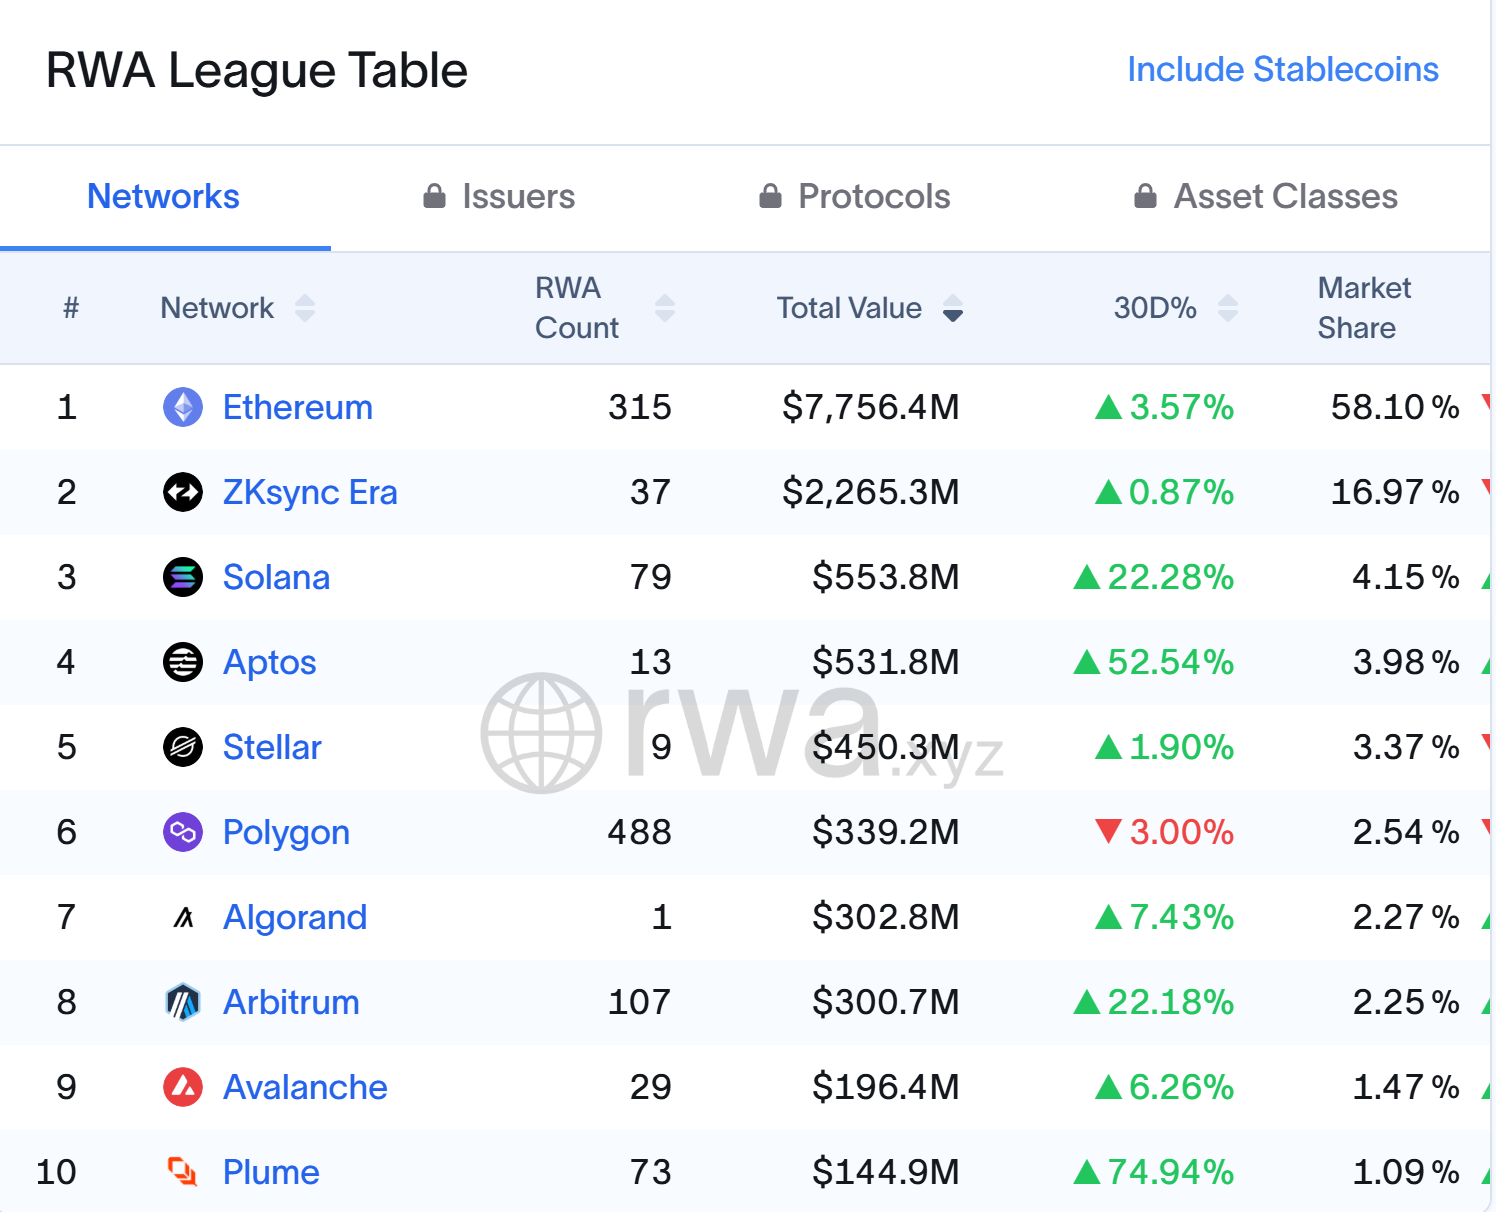The width and height of the screenshot is (1496, 1212).
Task: Click the Polygon logo icon
Action: click(183, 832)
